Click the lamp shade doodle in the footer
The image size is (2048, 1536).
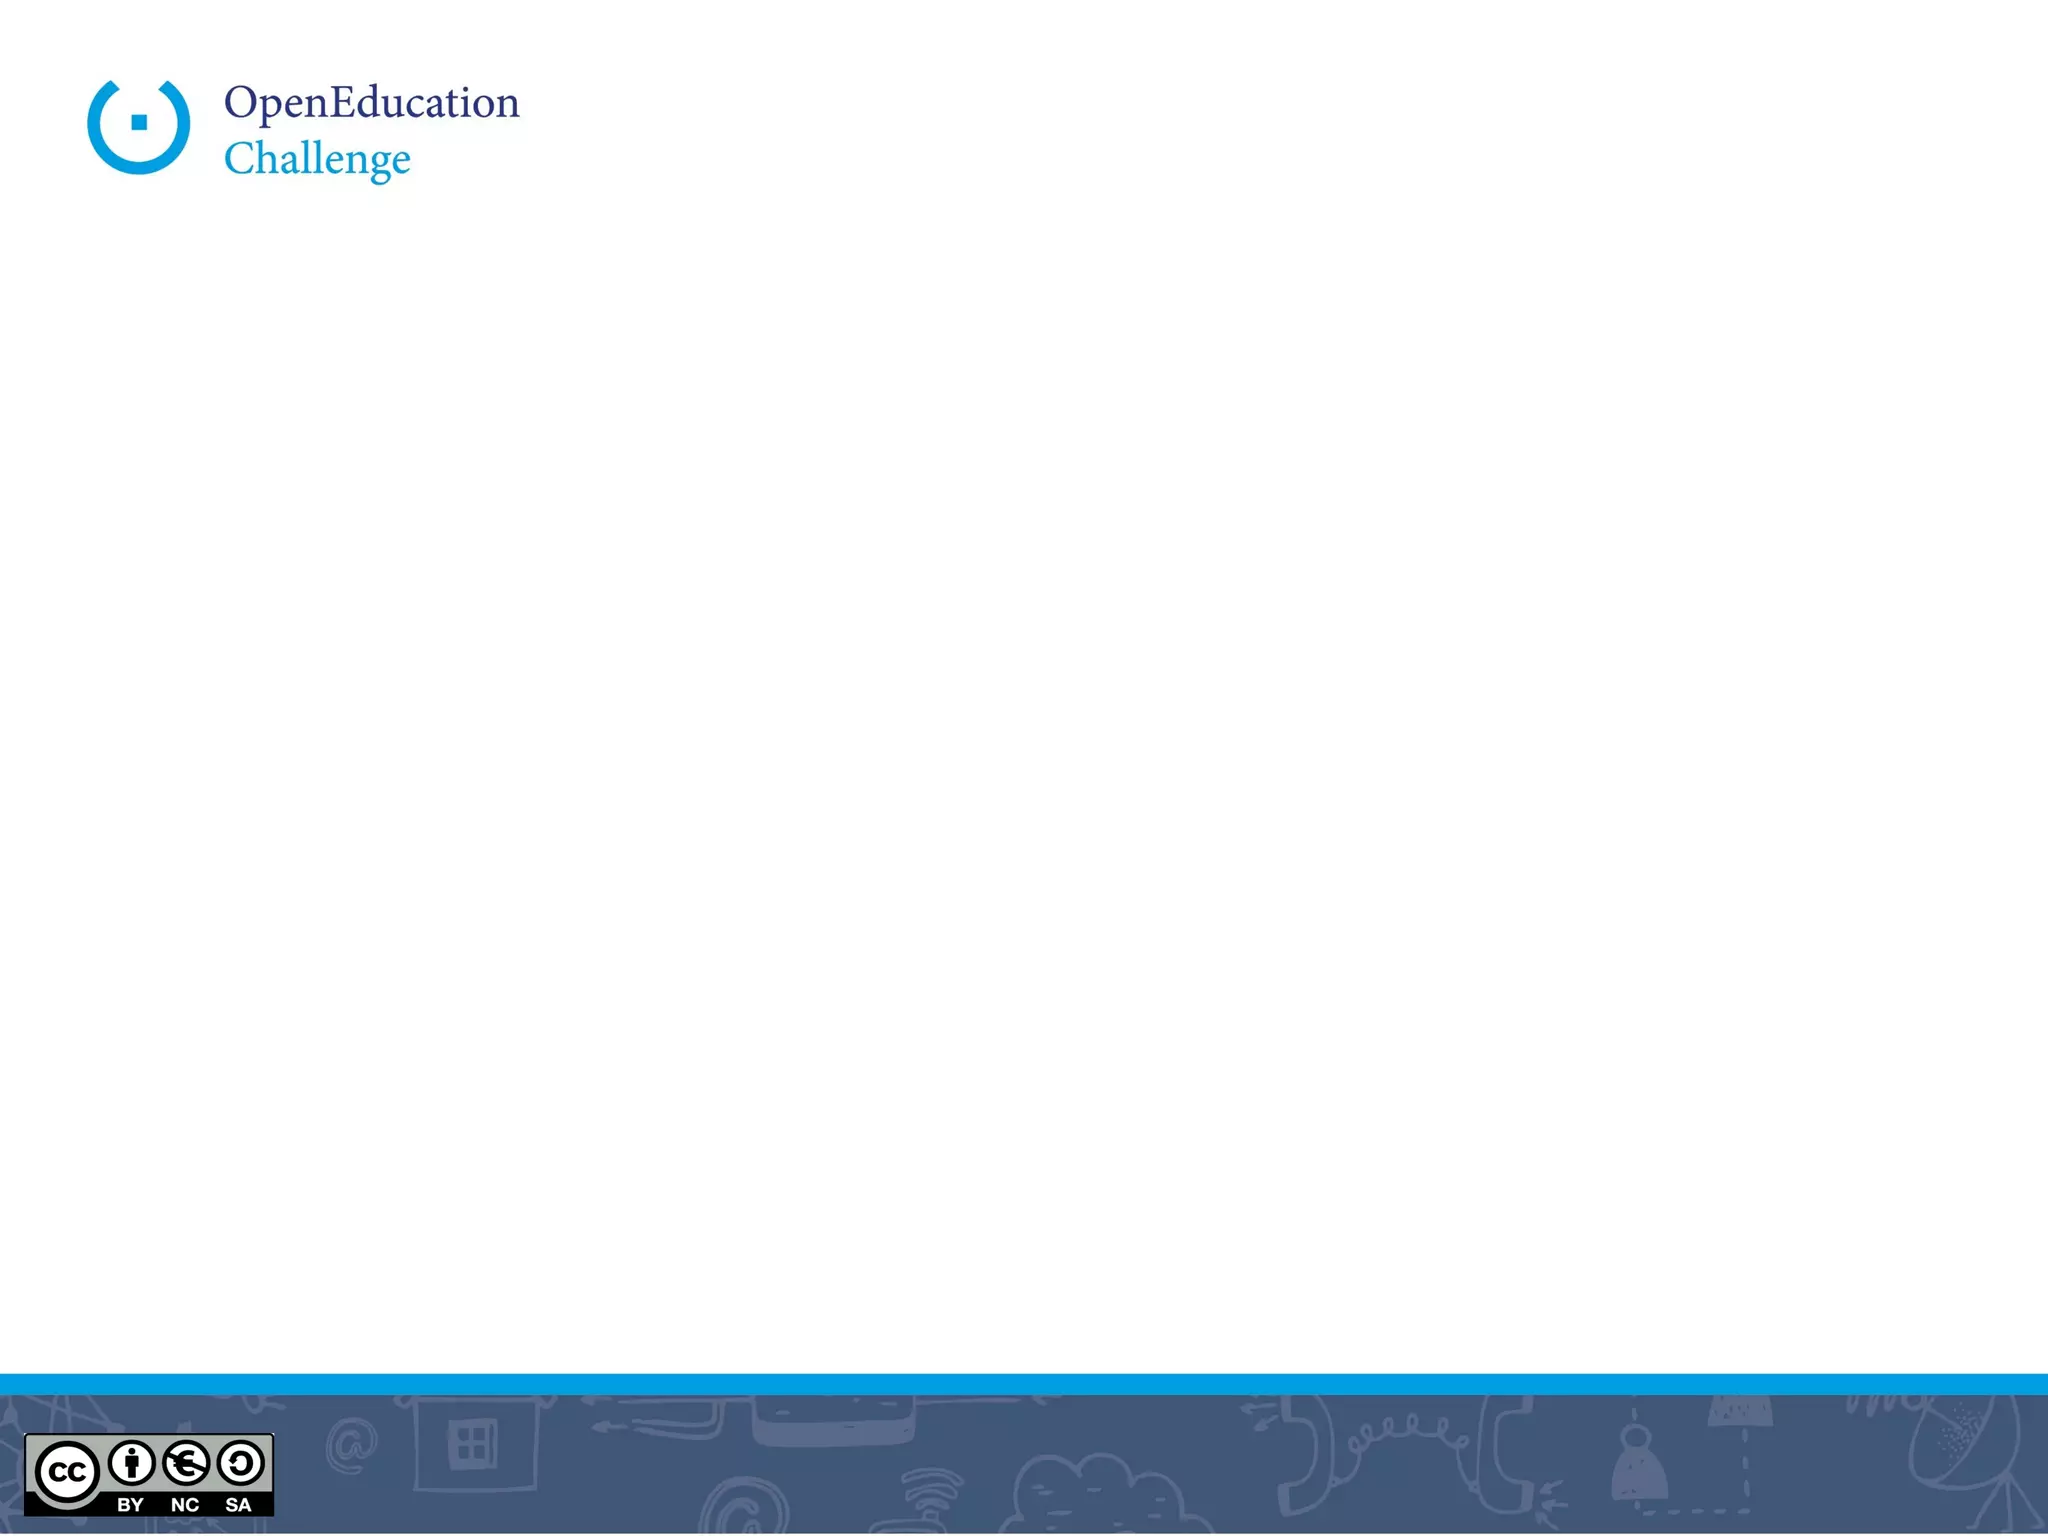pyautogui.click(x=1740, y=1412)
